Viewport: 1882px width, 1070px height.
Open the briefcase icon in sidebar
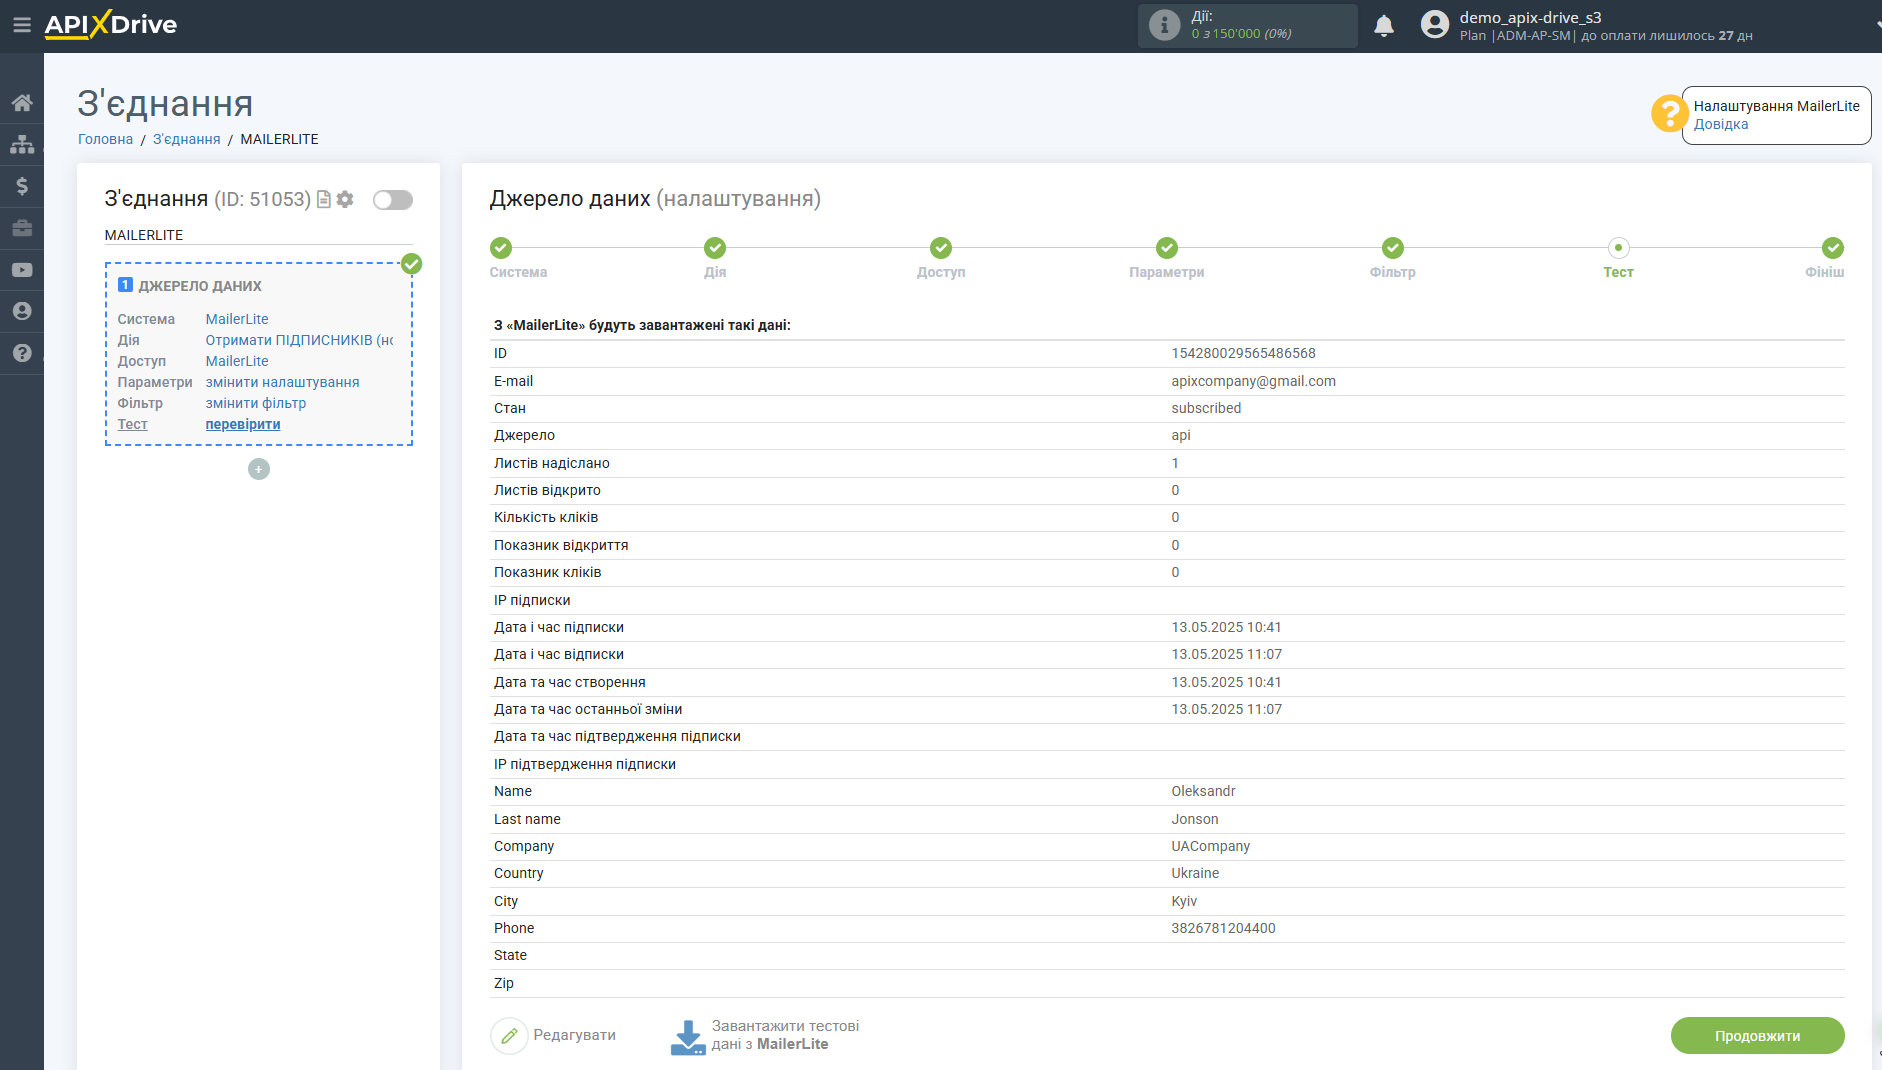point(22,228)
